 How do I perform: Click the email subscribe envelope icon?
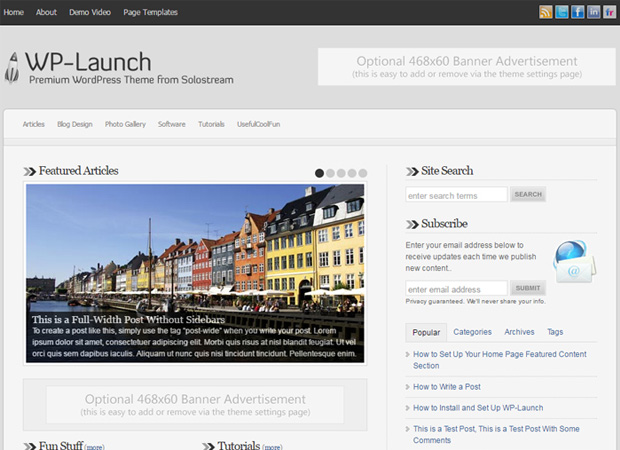click(x=575, y=261)
